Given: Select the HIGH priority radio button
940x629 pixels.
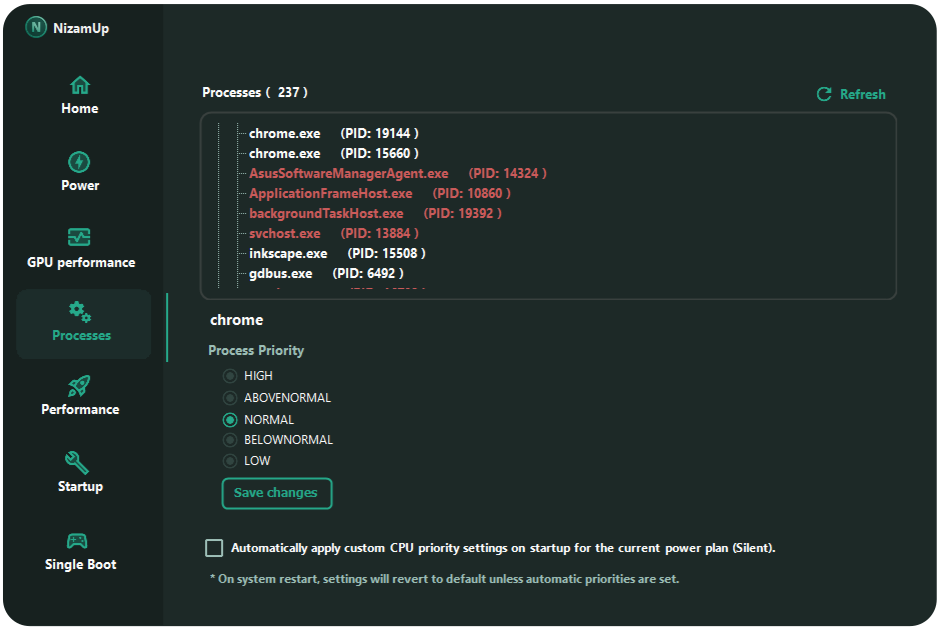Looking at the screenshot, I should click(231, 376).
